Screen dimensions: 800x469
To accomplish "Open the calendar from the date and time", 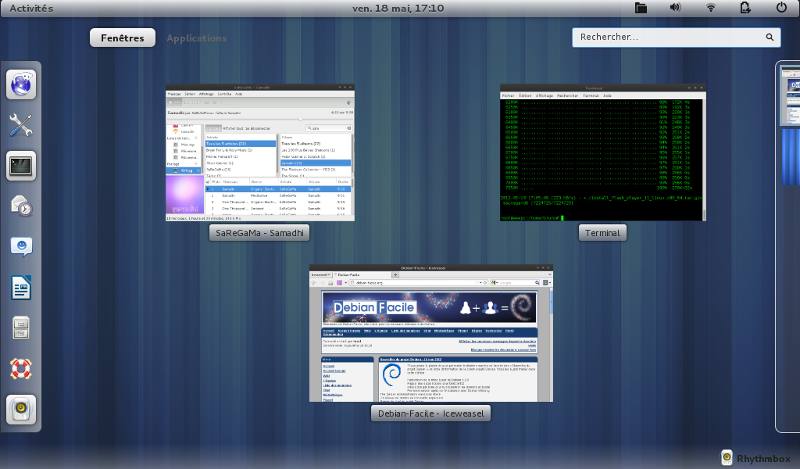I will pos(398,8).
